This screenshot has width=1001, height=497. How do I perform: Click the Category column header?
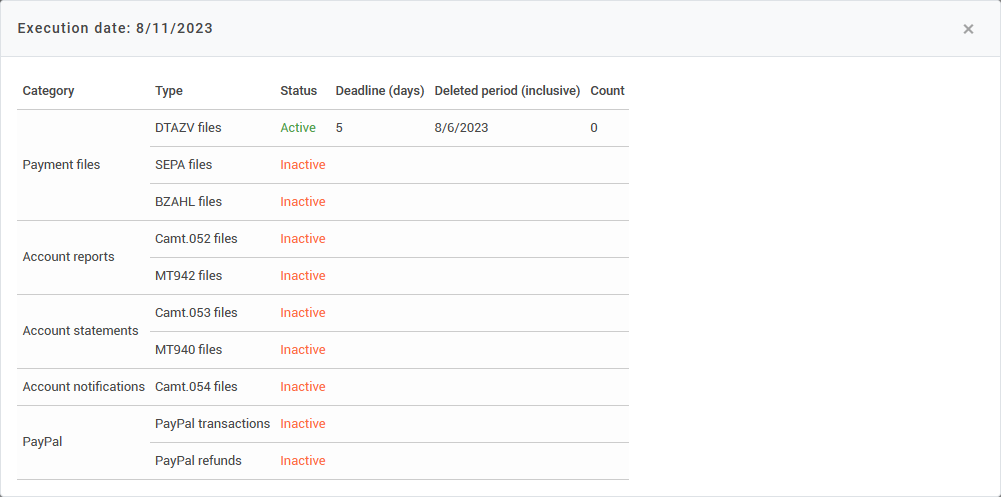click(x=48, y=91)
